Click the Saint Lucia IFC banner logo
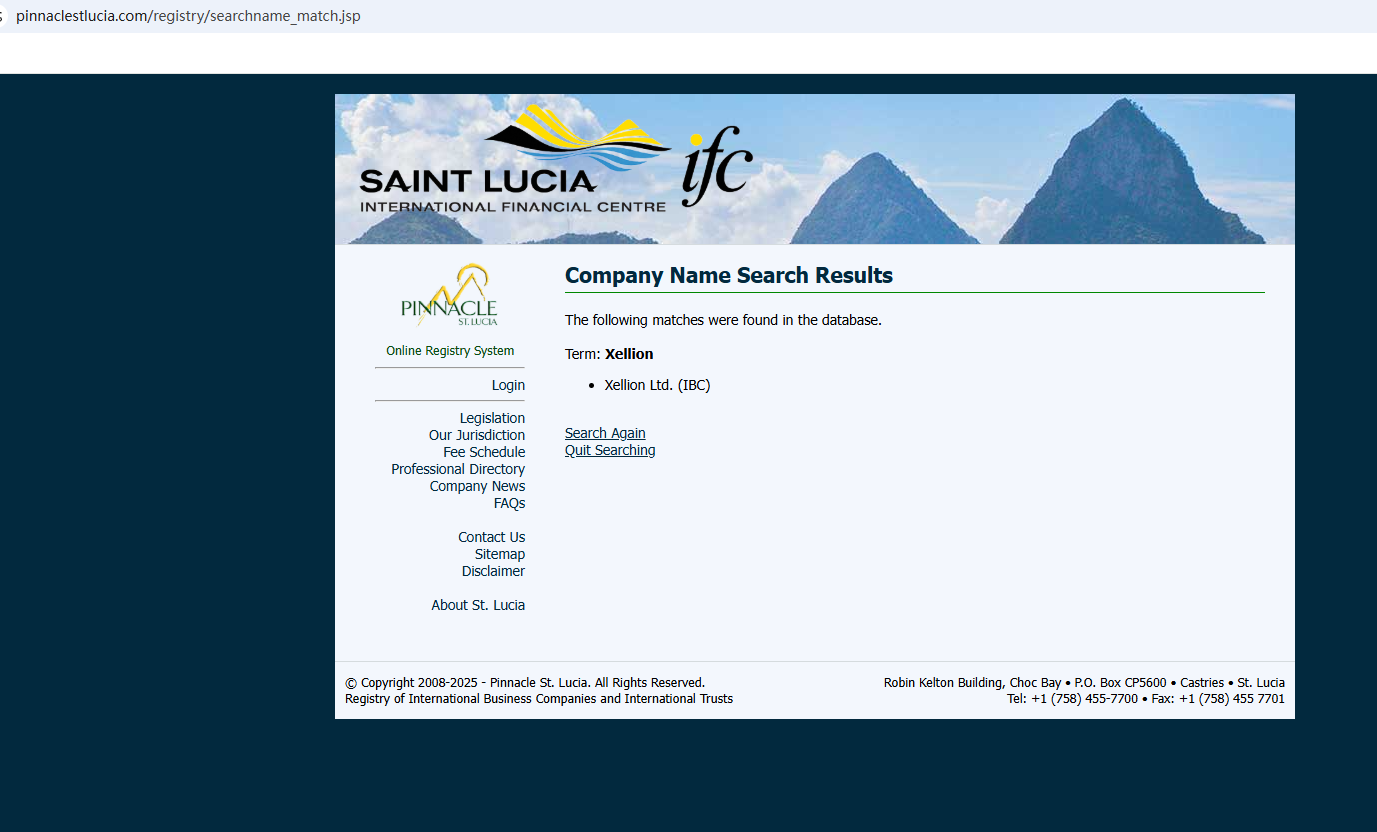This screenshot has height=832, width=1377. tap(555, 160)
